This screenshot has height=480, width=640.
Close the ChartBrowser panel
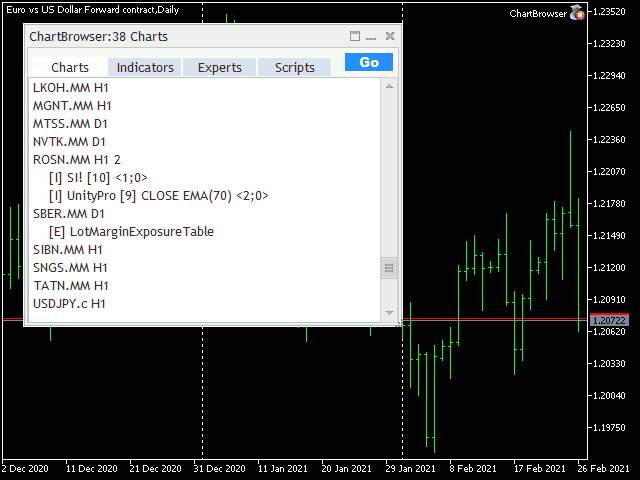390,36
